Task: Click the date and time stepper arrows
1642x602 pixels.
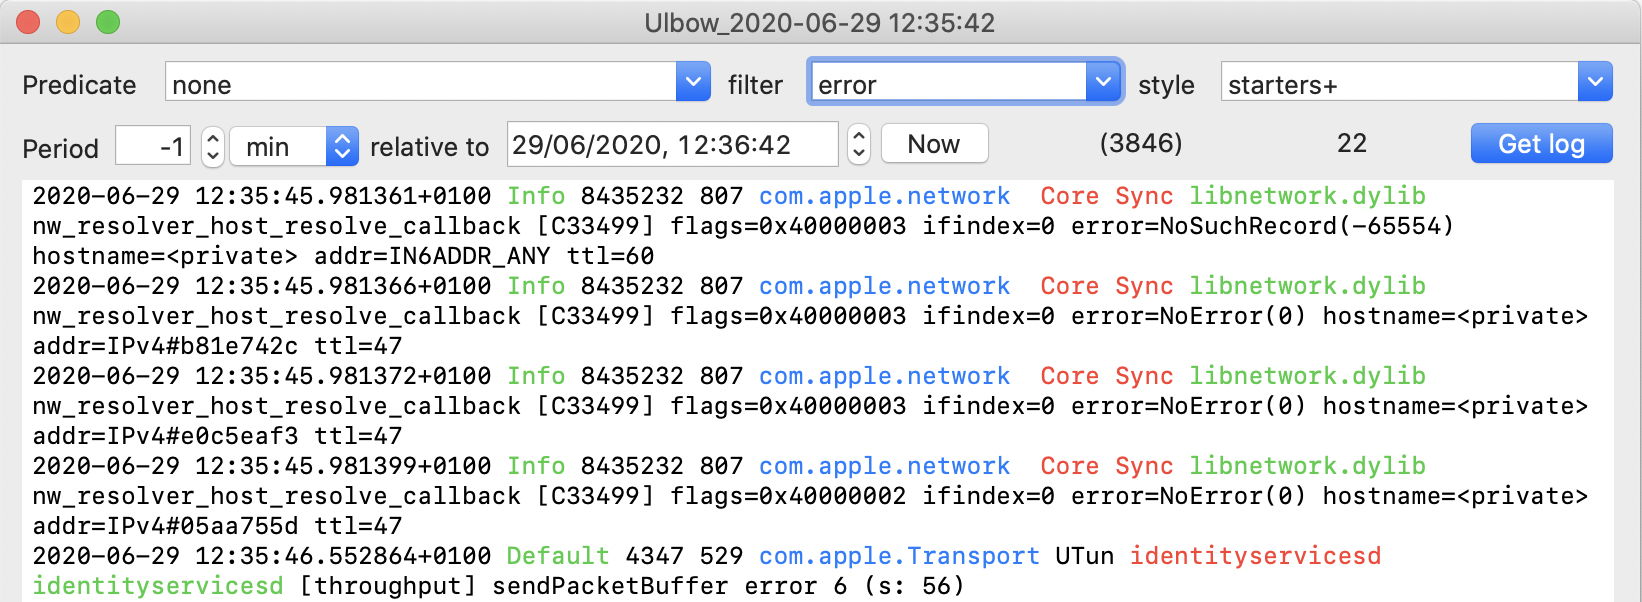Action: [858, 145]
